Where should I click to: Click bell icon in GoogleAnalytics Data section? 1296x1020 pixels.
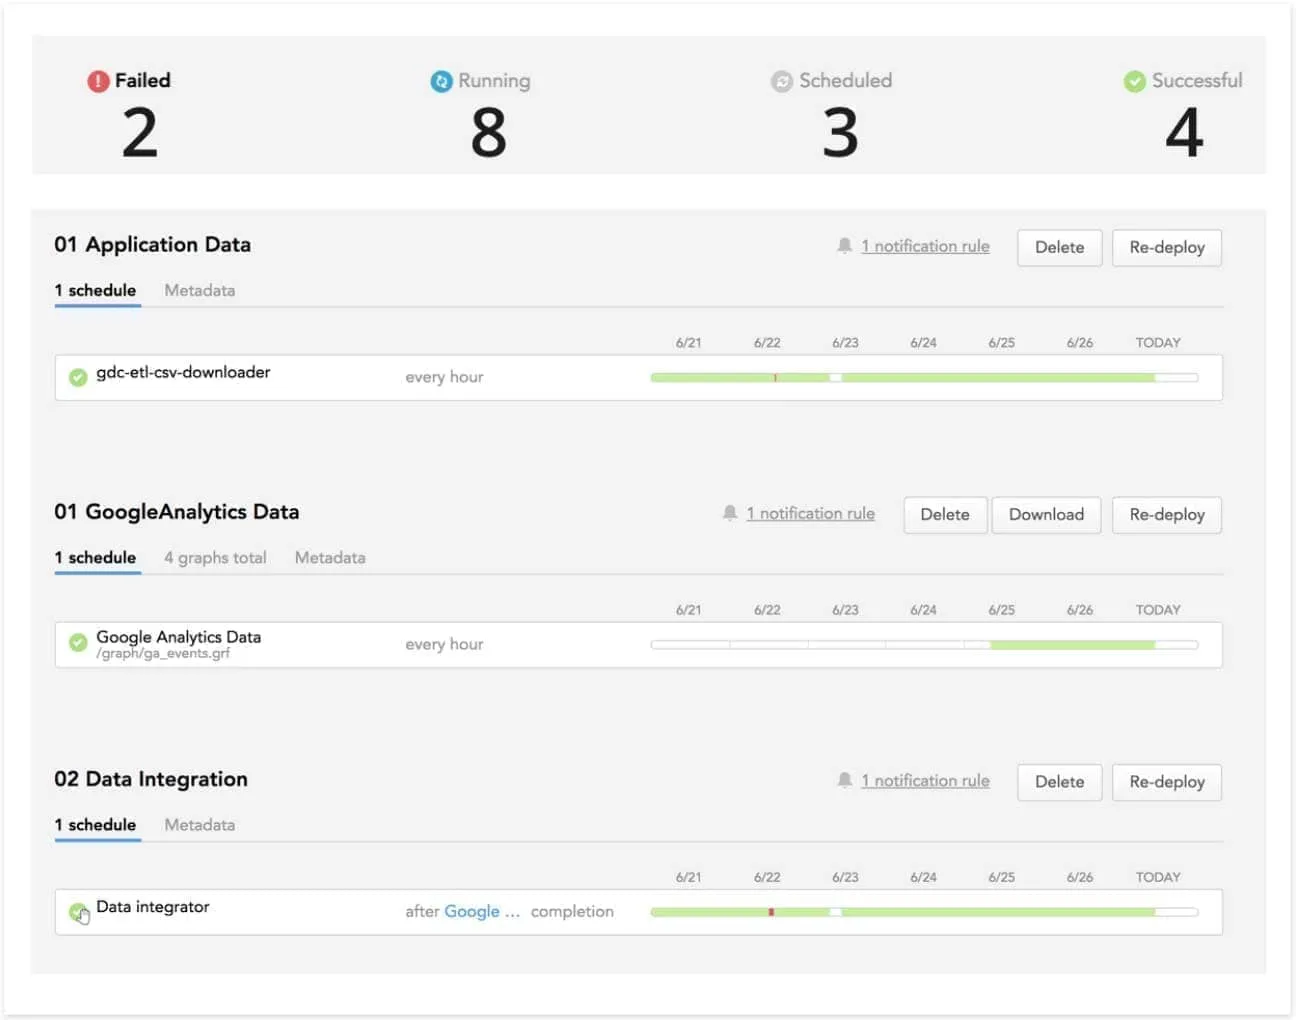coord(730,513)
